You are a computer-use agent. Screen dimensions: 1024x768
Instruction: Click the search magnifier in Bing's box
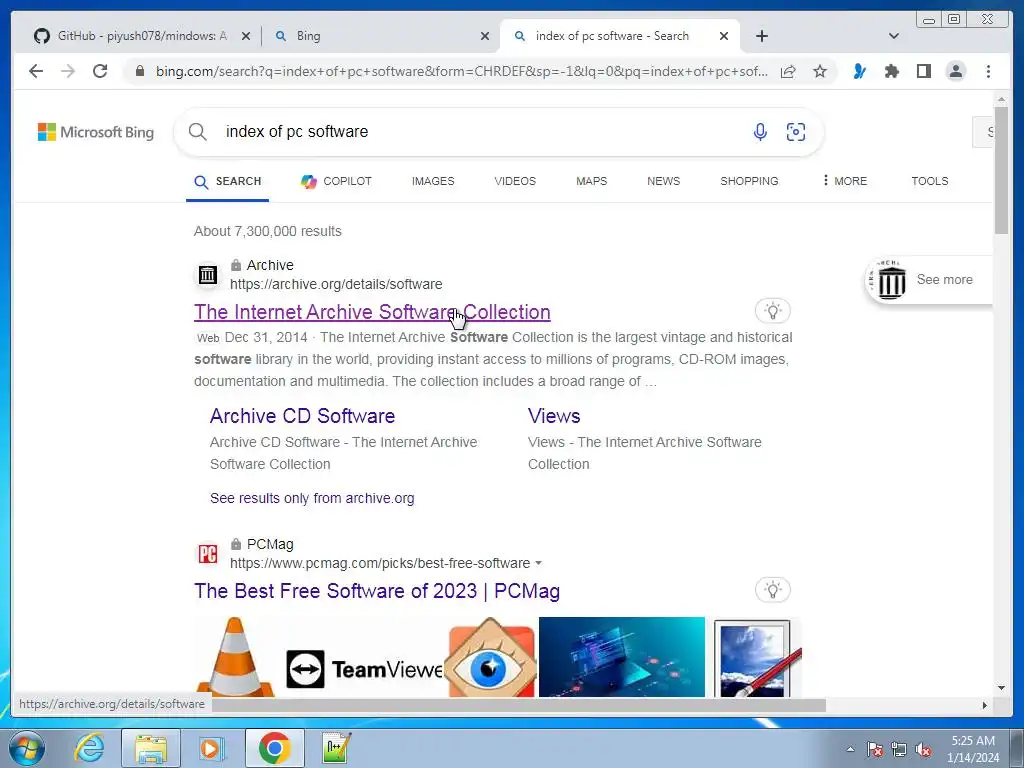coord(197,132)
